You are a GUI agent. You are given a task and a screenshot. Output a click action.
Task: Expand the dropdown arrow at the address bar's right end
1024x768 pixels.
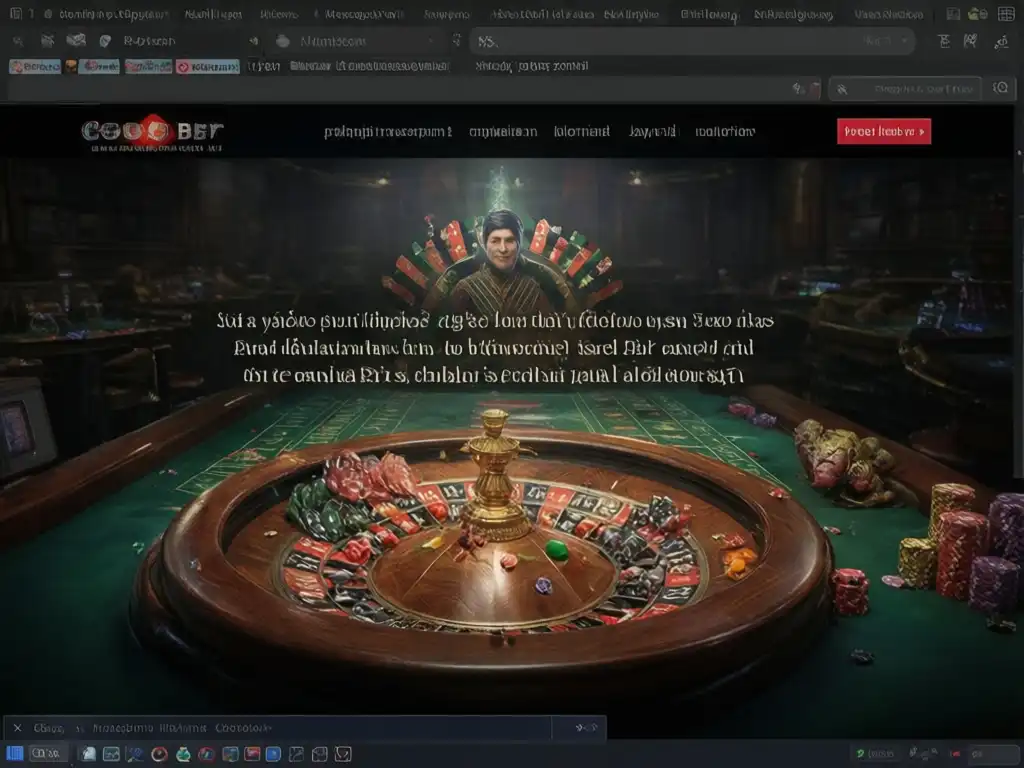coord(904,41)
